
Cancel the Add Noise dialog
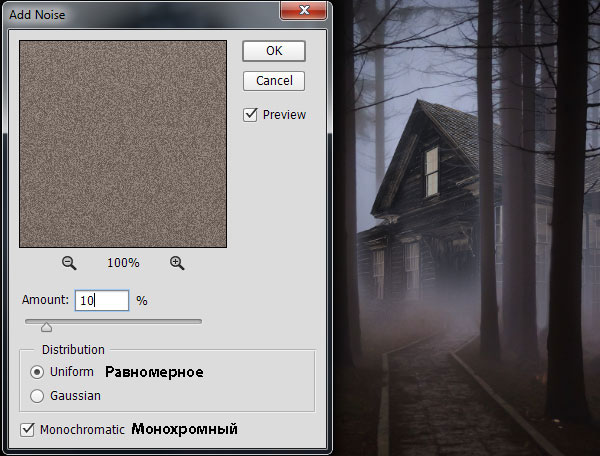(274, 81)
